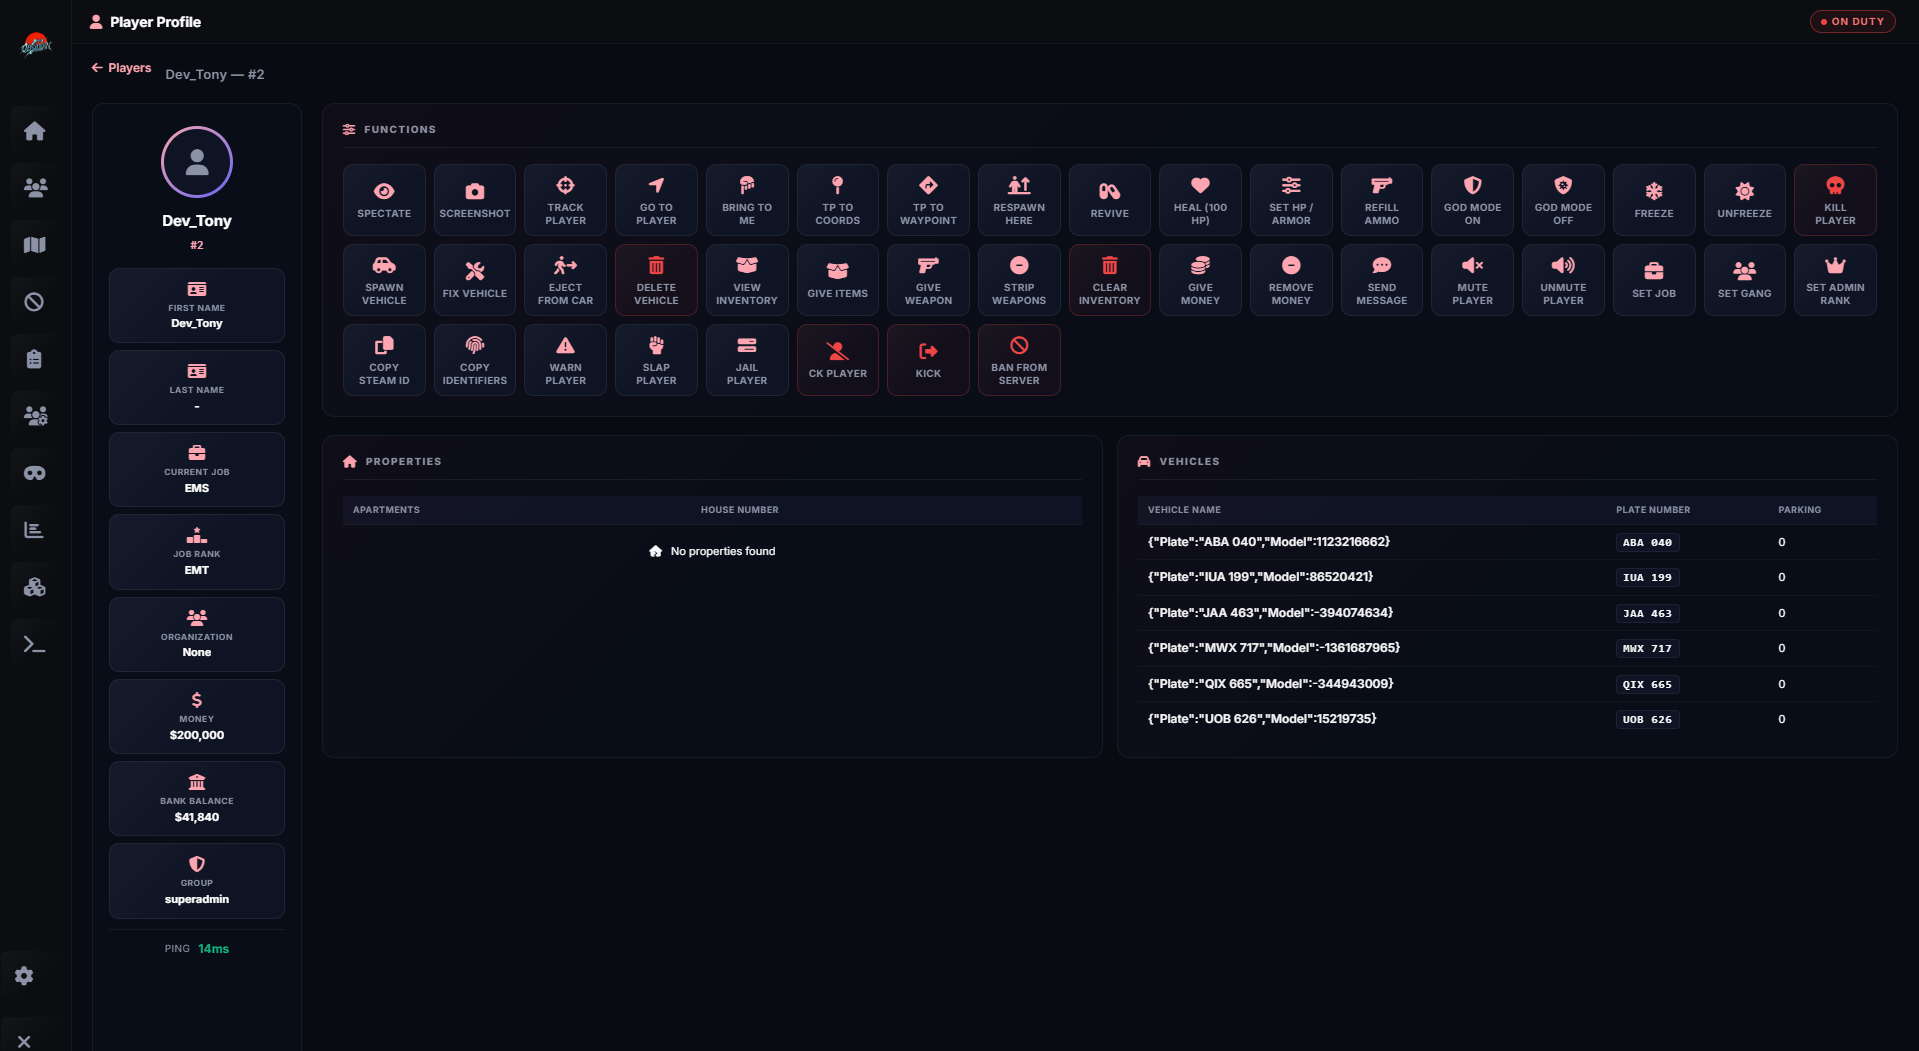Open Give Money function
This screenshot has height=1051, width=1919.
point(1200,280)
